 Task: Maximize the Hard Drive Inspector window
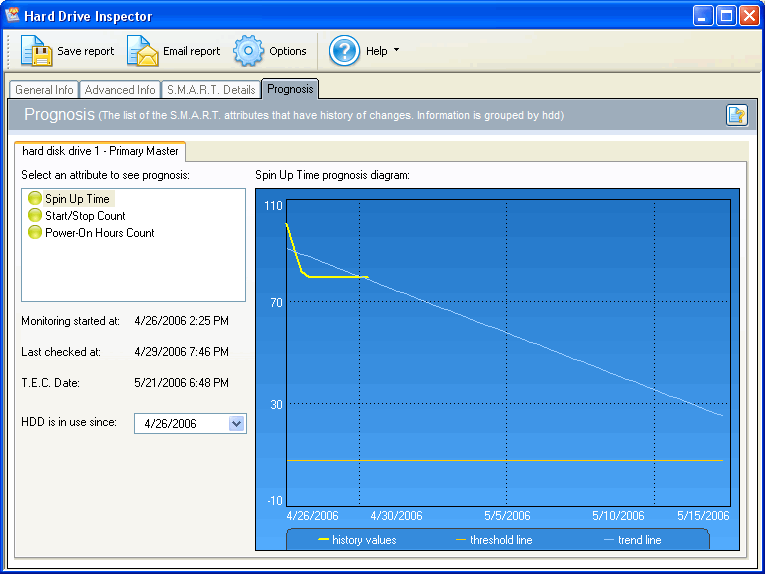[x=726, y=16]
